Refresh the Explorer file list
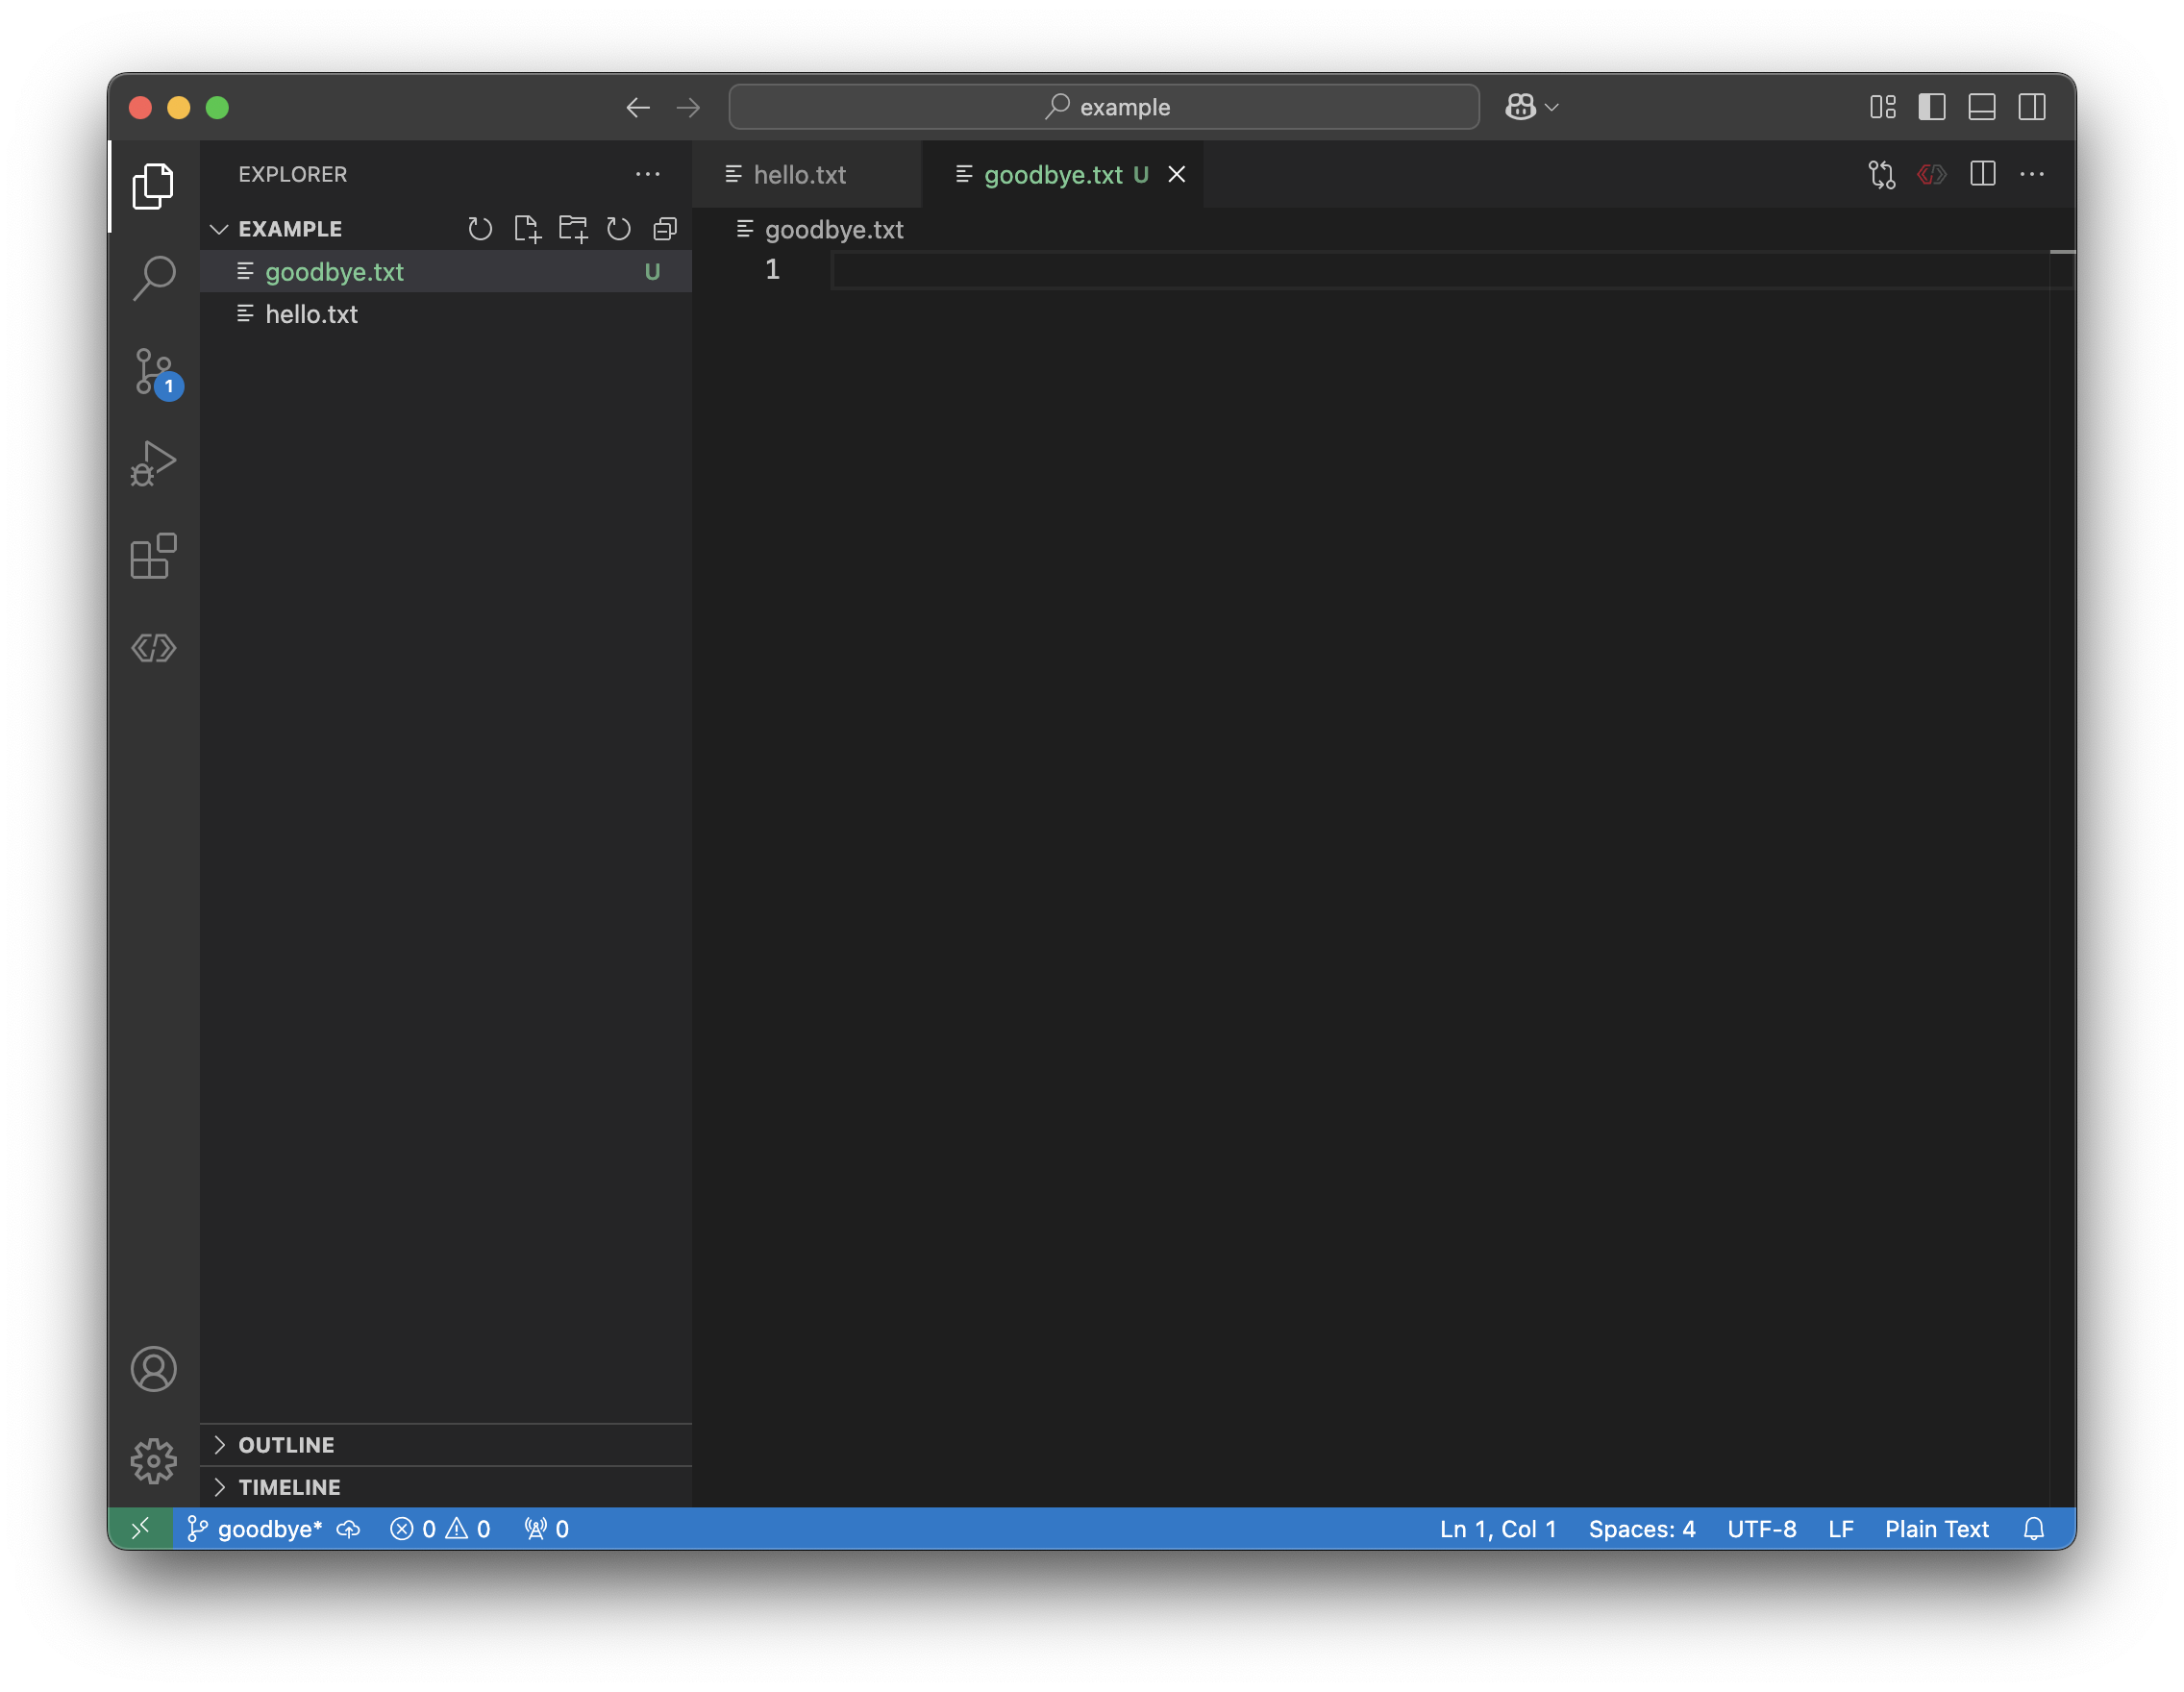 pyautogui.click(x=619, y=229)
